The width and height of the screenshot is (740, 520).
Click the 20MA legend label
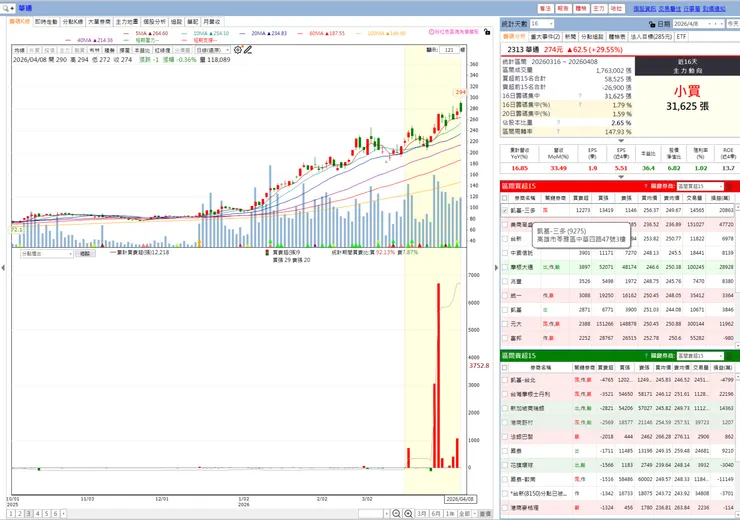pos(269,34)
